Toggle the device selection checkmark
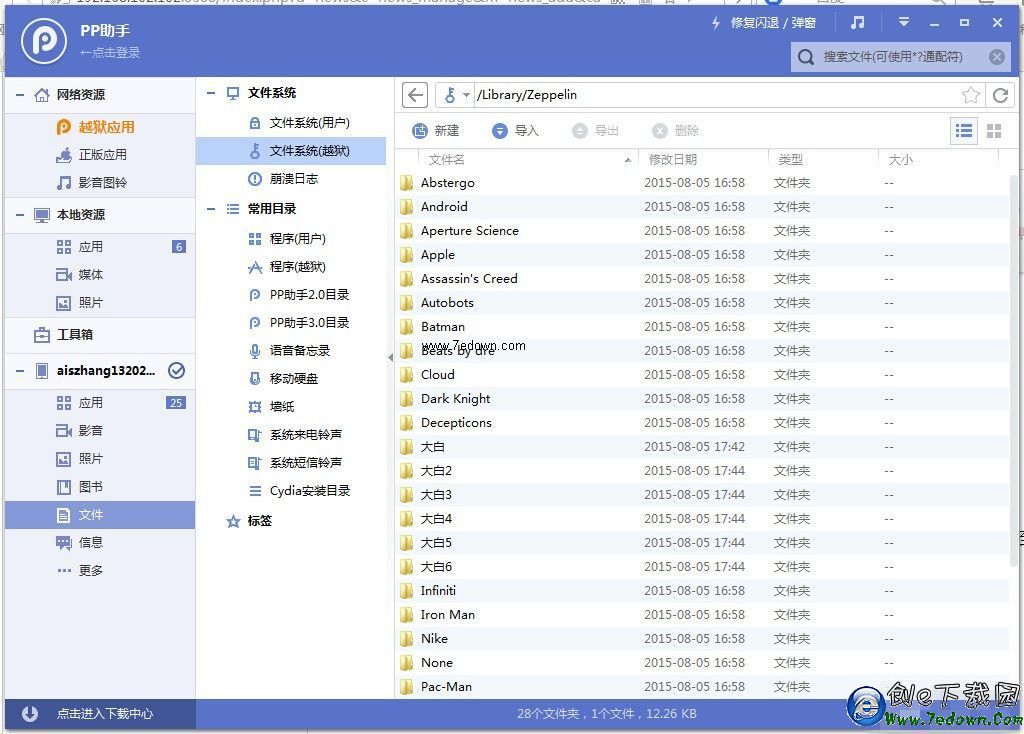This screenshot has width=1024, height=734. 177,370
